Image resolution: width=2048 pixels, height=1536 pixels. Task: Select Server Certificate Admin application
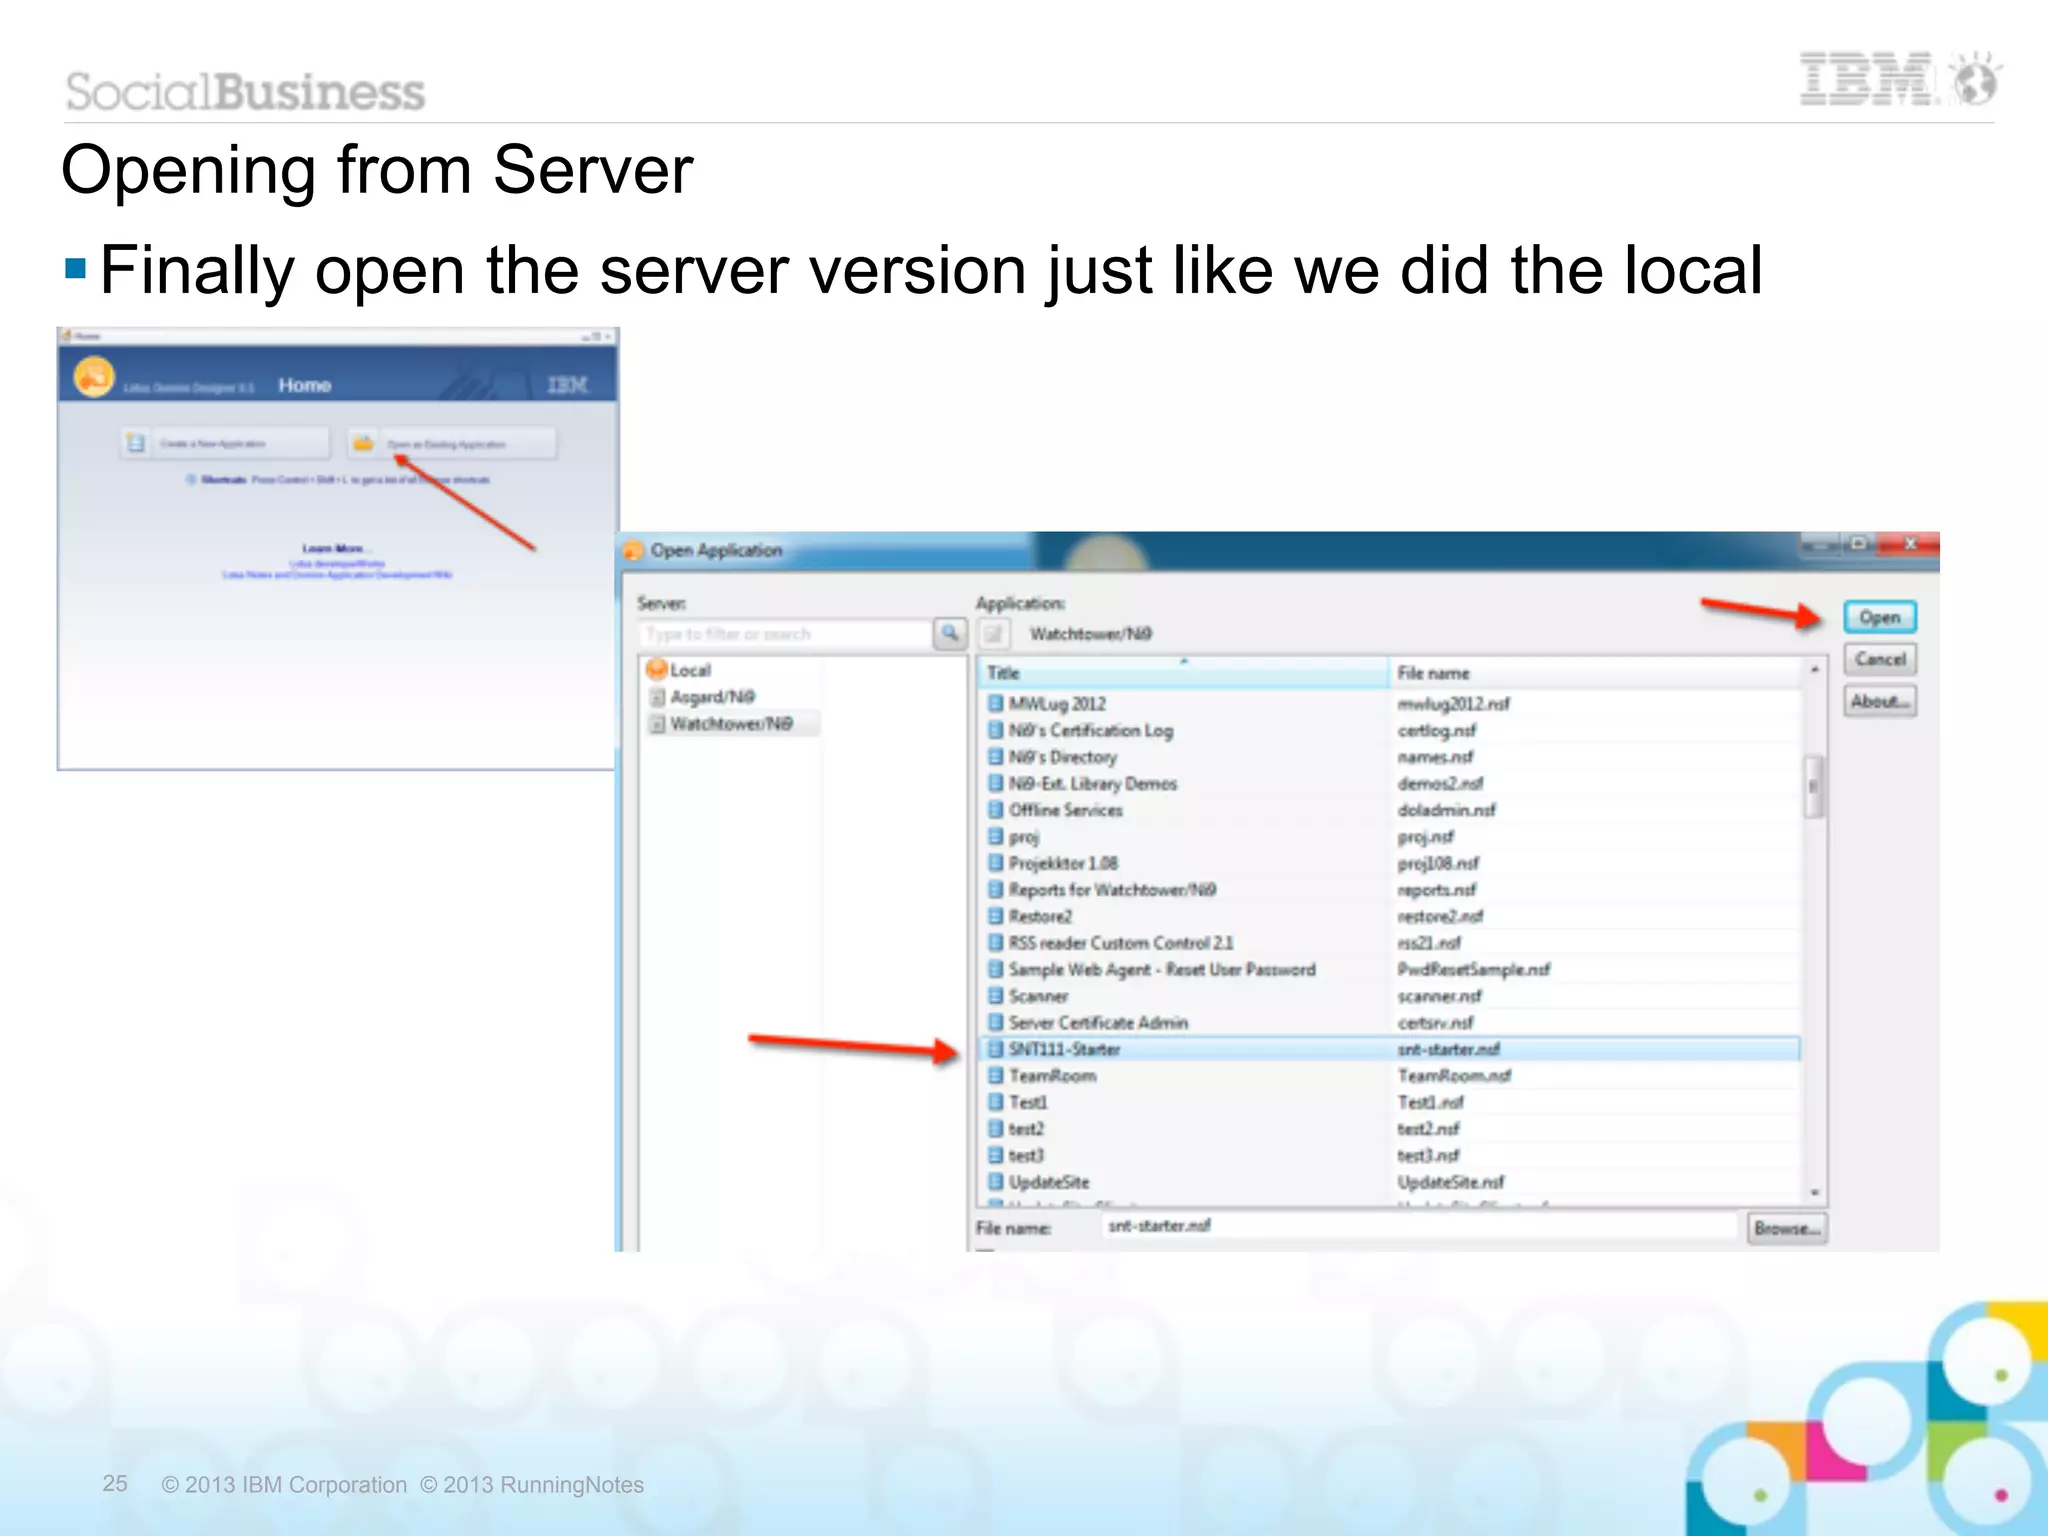click(1390, 1023)
